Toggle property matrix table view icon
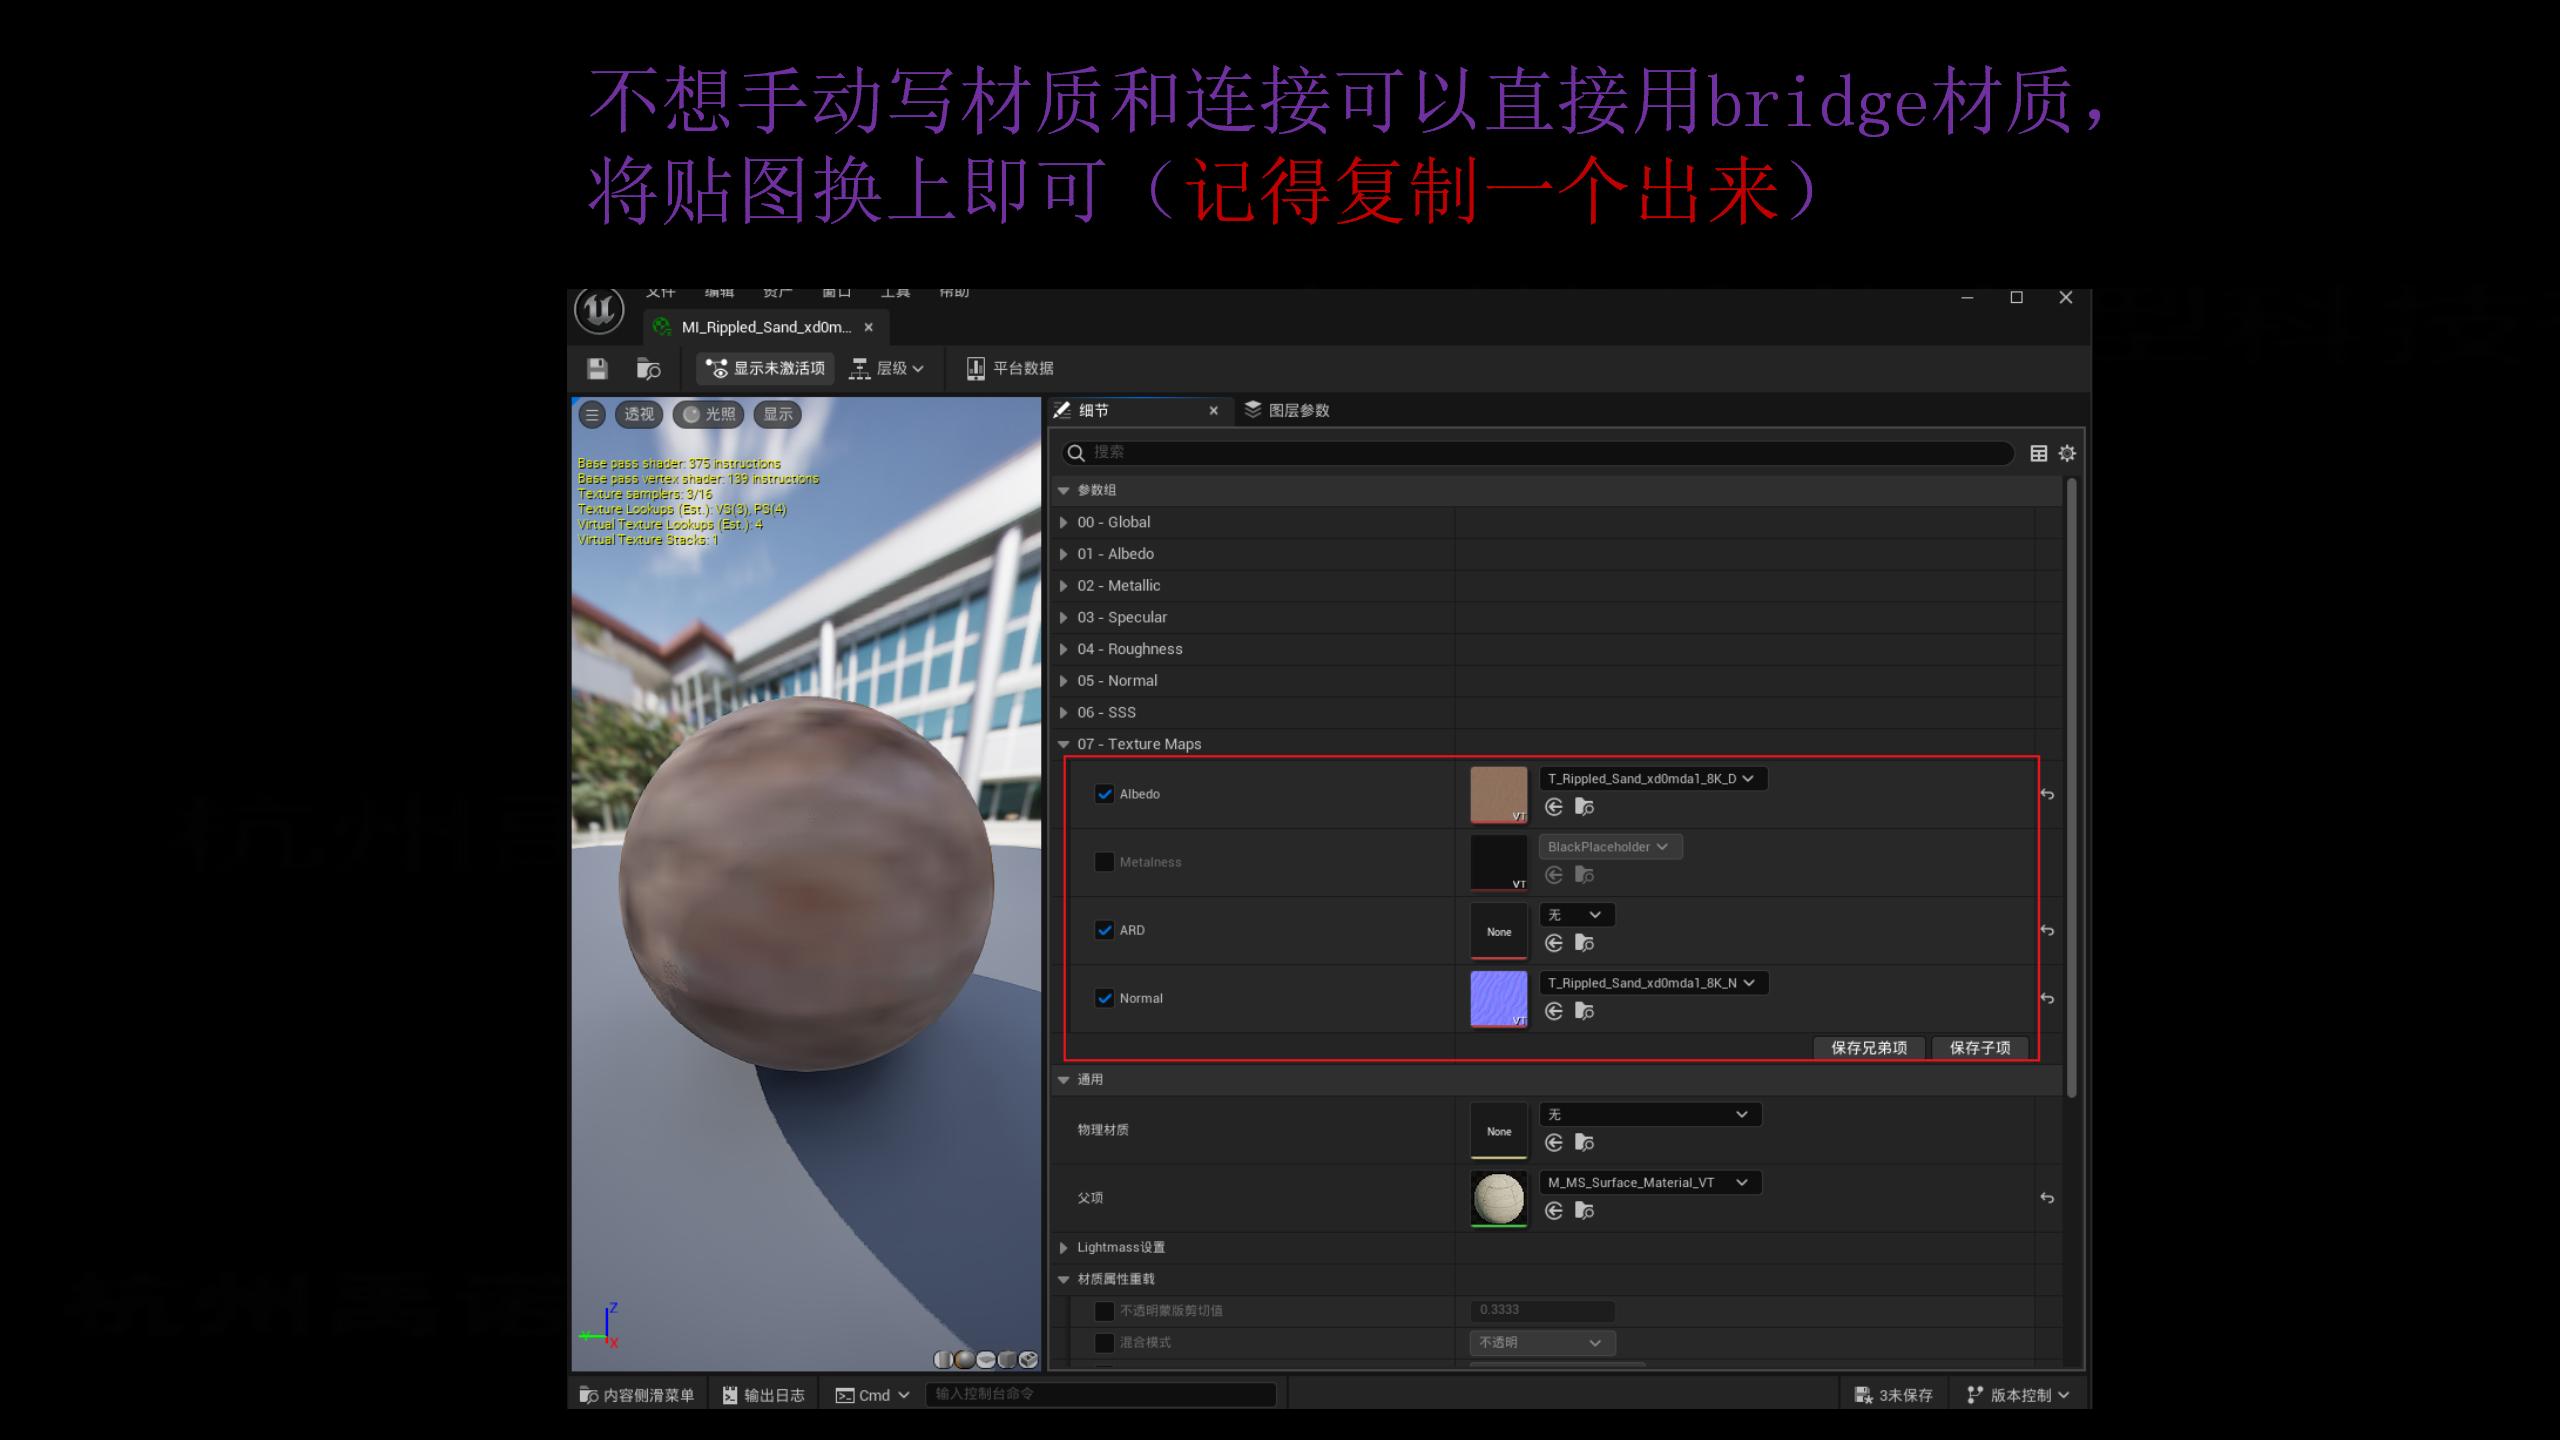The width and height of the screenshot is (2560, 1440). pos(2038,453)
